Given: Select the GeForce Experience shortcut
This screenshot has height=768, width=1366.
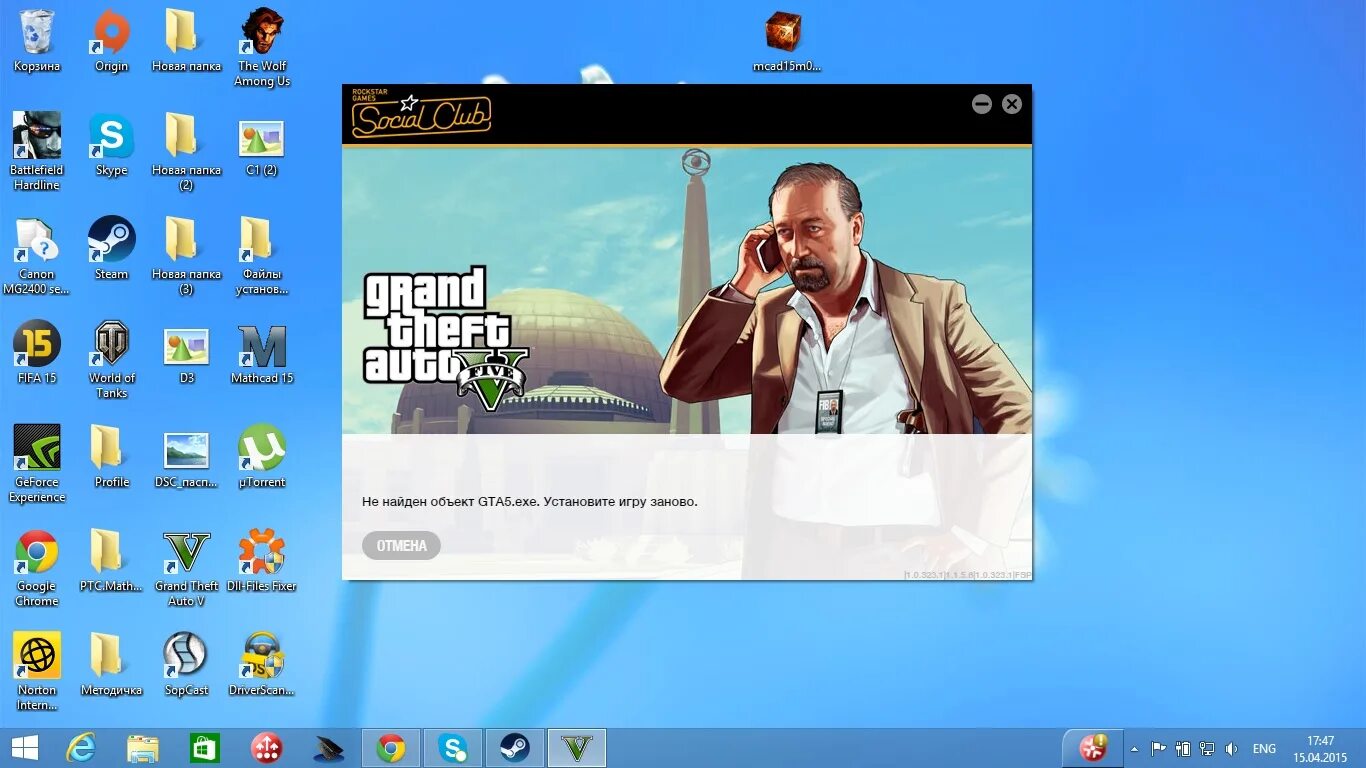Looking at the screenshot, I should pos(37,464).
